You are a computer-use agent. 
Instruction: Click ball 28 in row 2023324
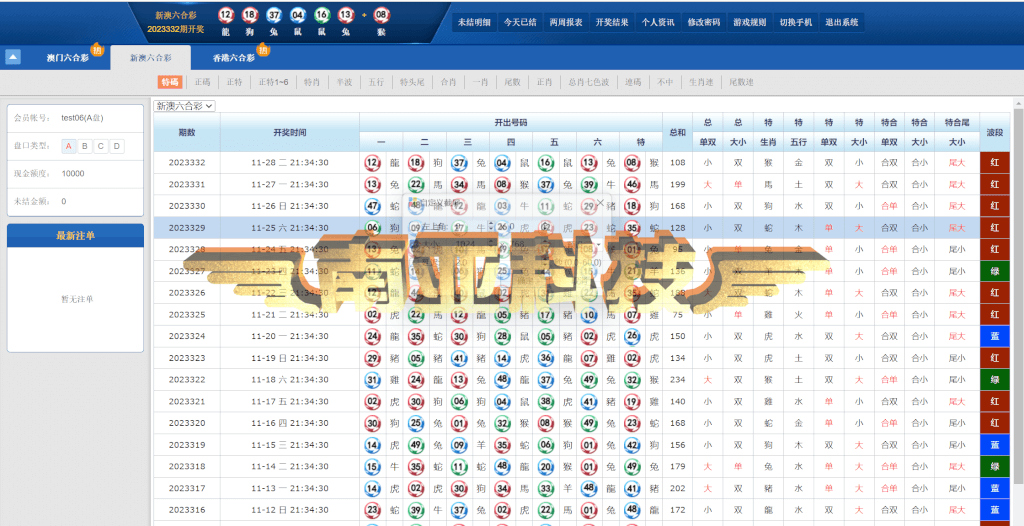coord(502,336)
